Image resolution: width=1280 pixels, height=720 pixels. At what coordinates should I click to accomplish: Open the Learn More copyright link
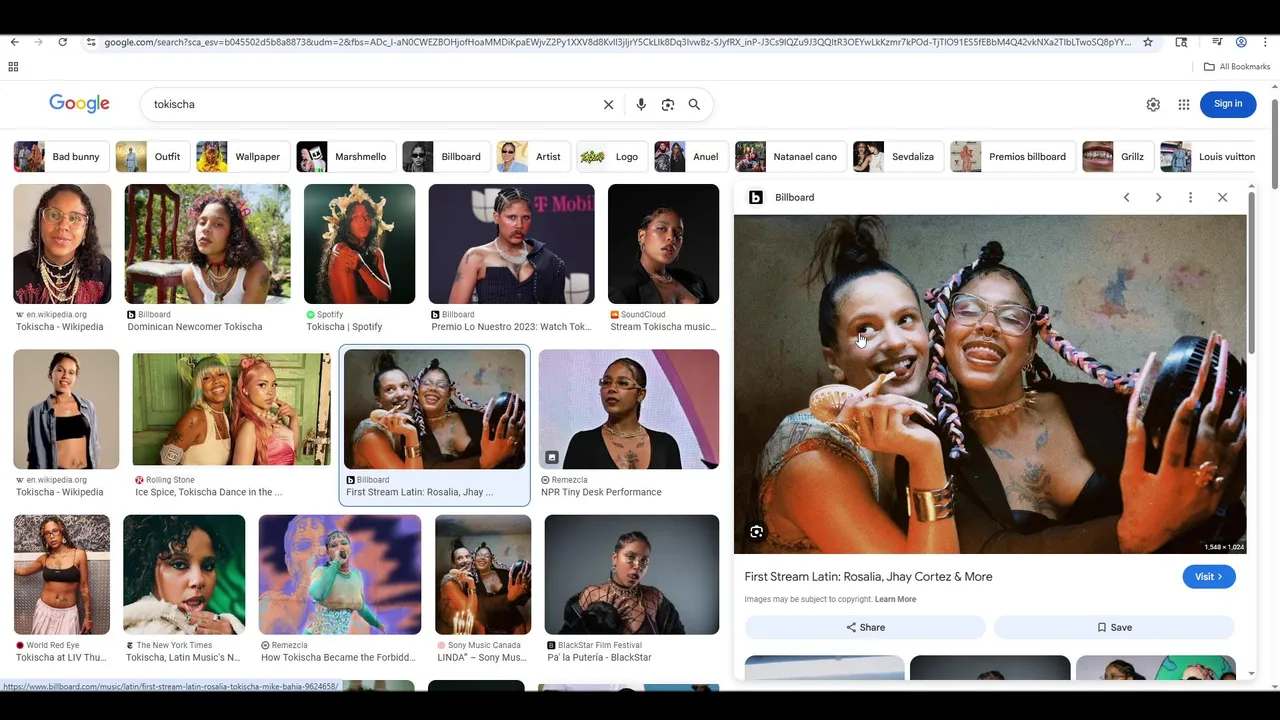pyautogui.click(x=895, y=599)
